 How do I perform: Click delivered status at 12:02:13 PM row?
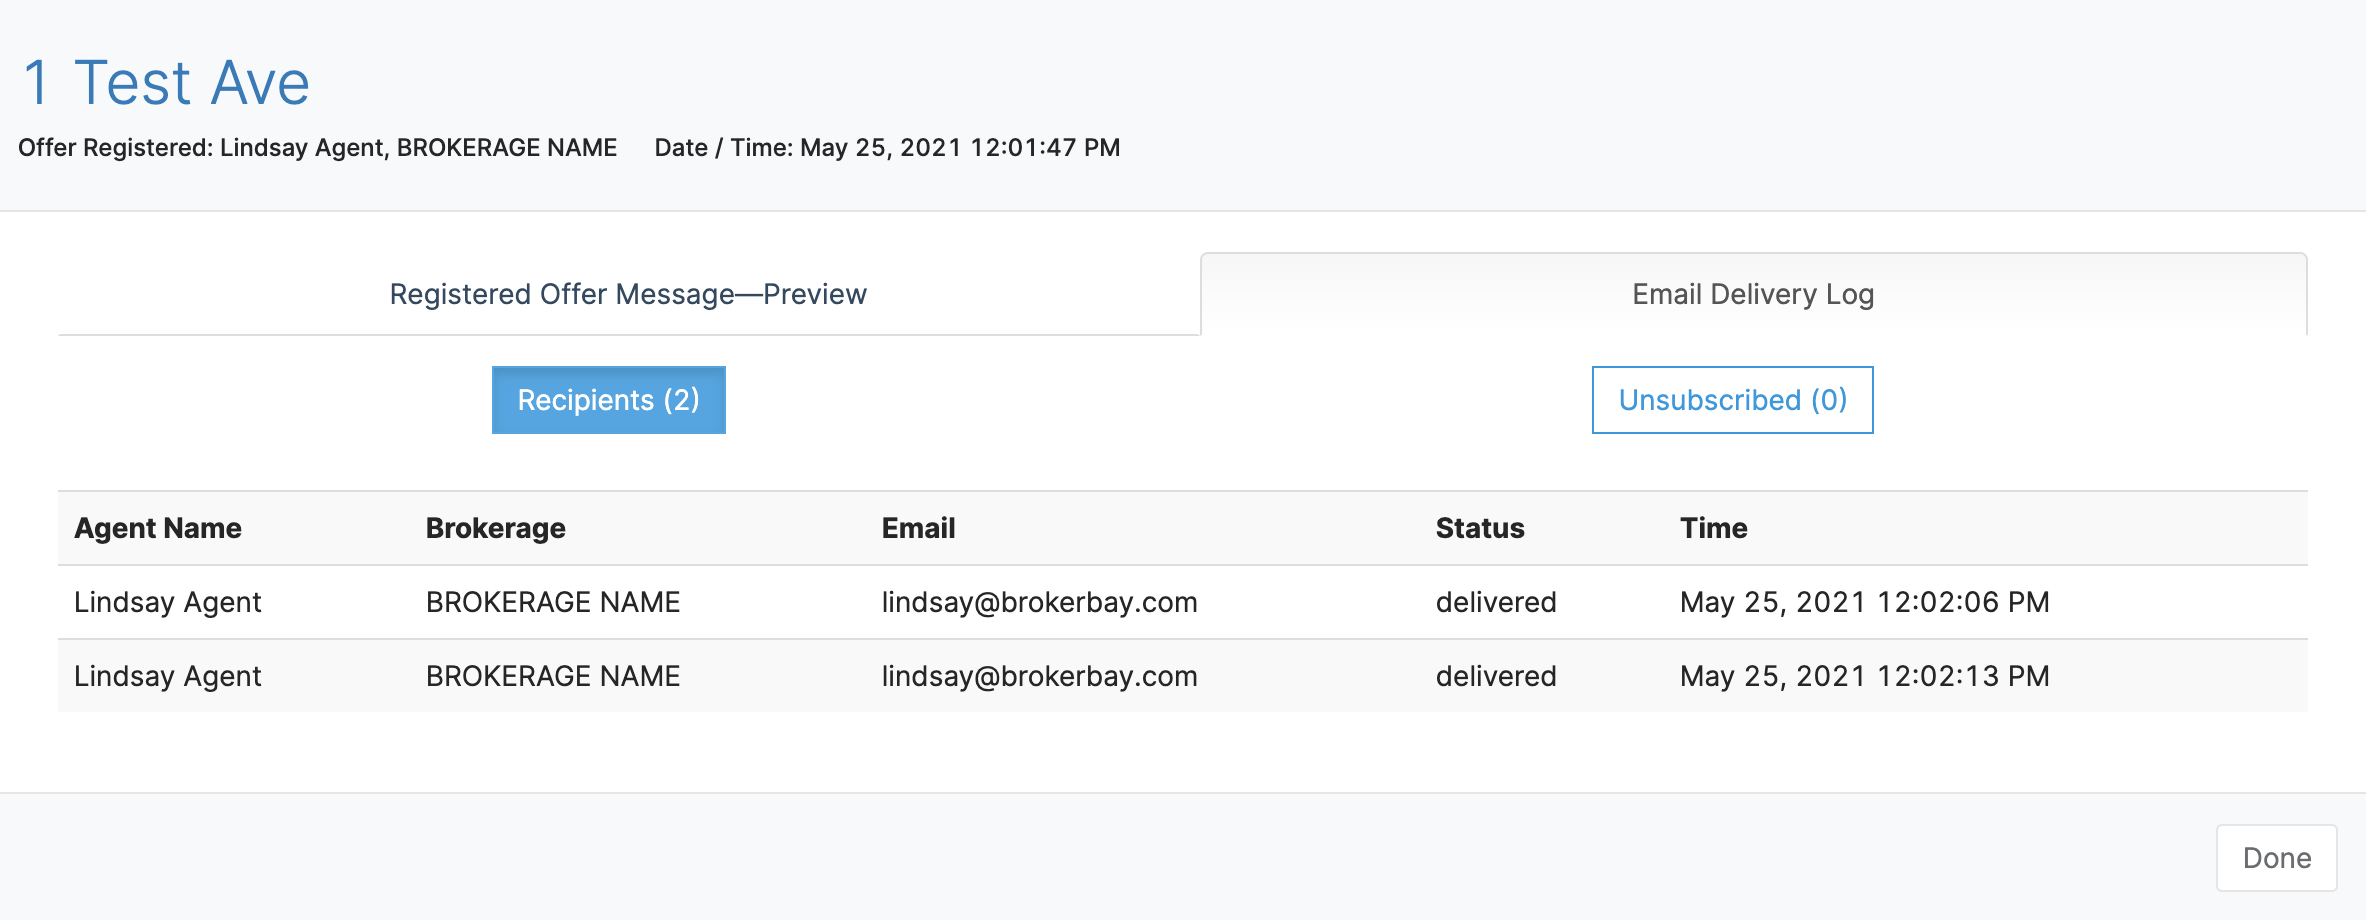[x=1496, y=676]
